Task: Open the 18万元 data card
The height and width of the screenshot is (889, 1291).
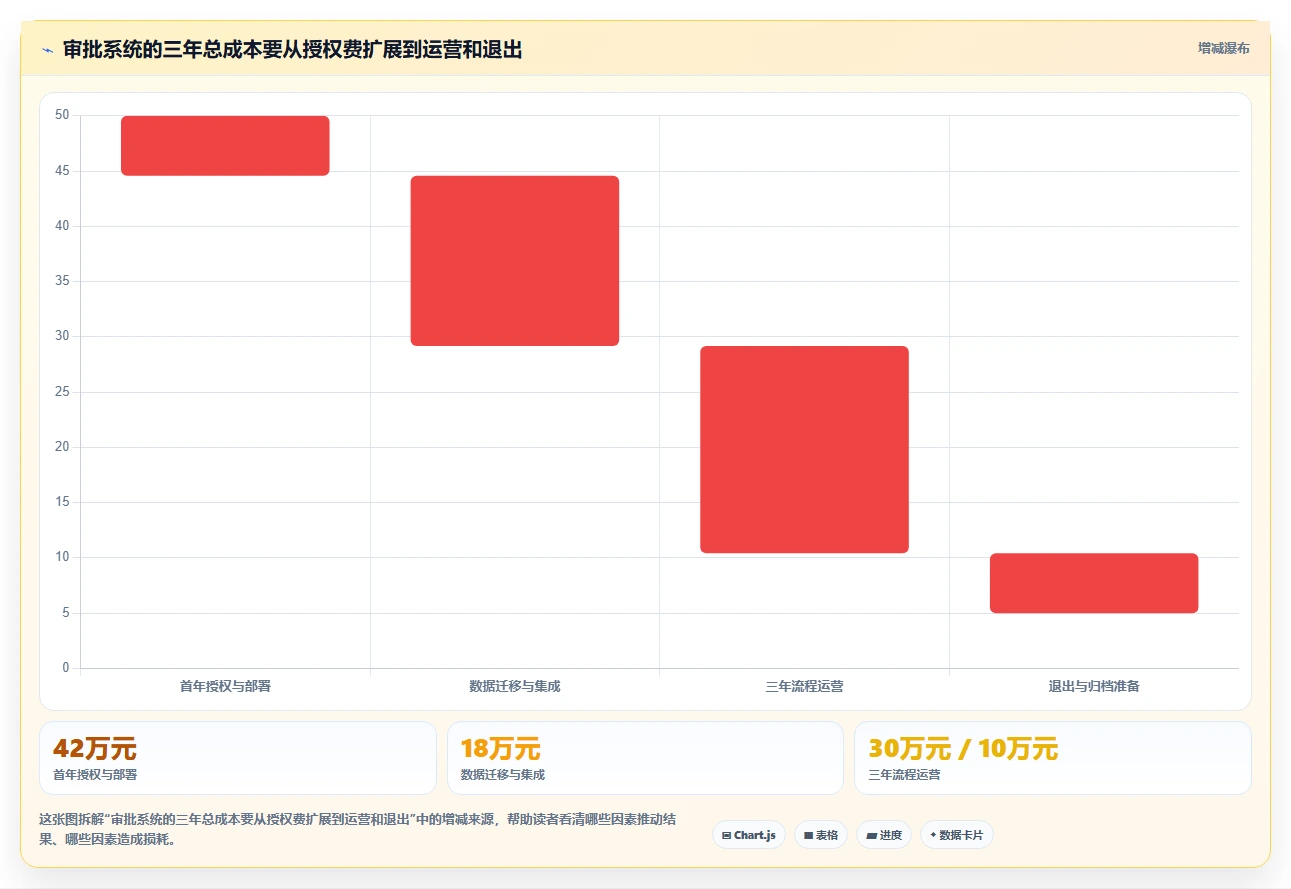Action: point(646,758)
